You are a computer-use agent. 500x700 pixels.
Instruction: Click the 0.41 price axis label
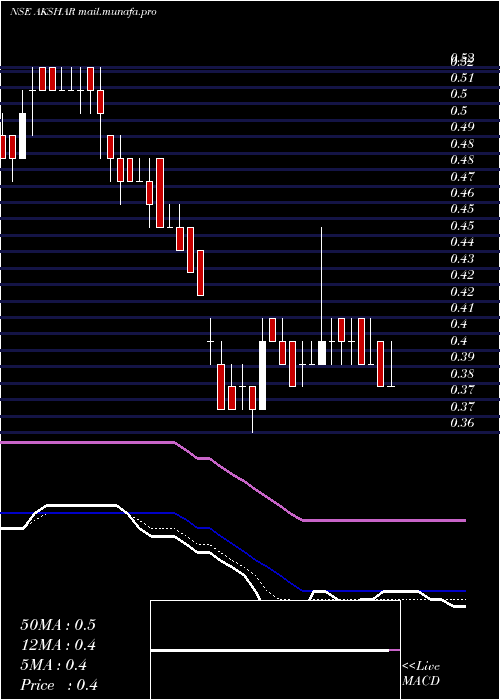click(462, 308)
